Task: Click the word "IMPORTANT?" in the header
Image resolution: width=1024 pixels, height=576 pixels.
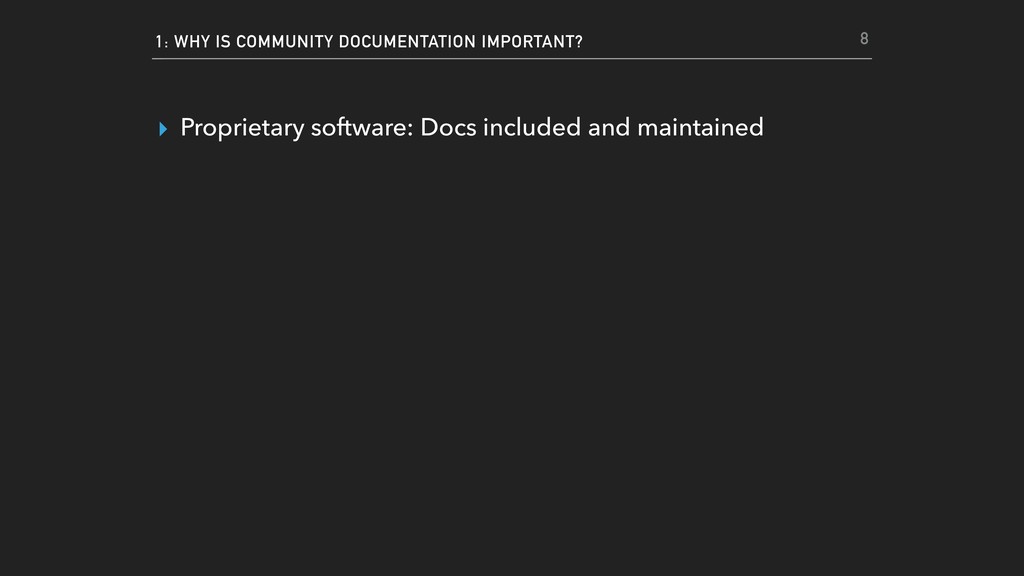Action: click(531, 41)
